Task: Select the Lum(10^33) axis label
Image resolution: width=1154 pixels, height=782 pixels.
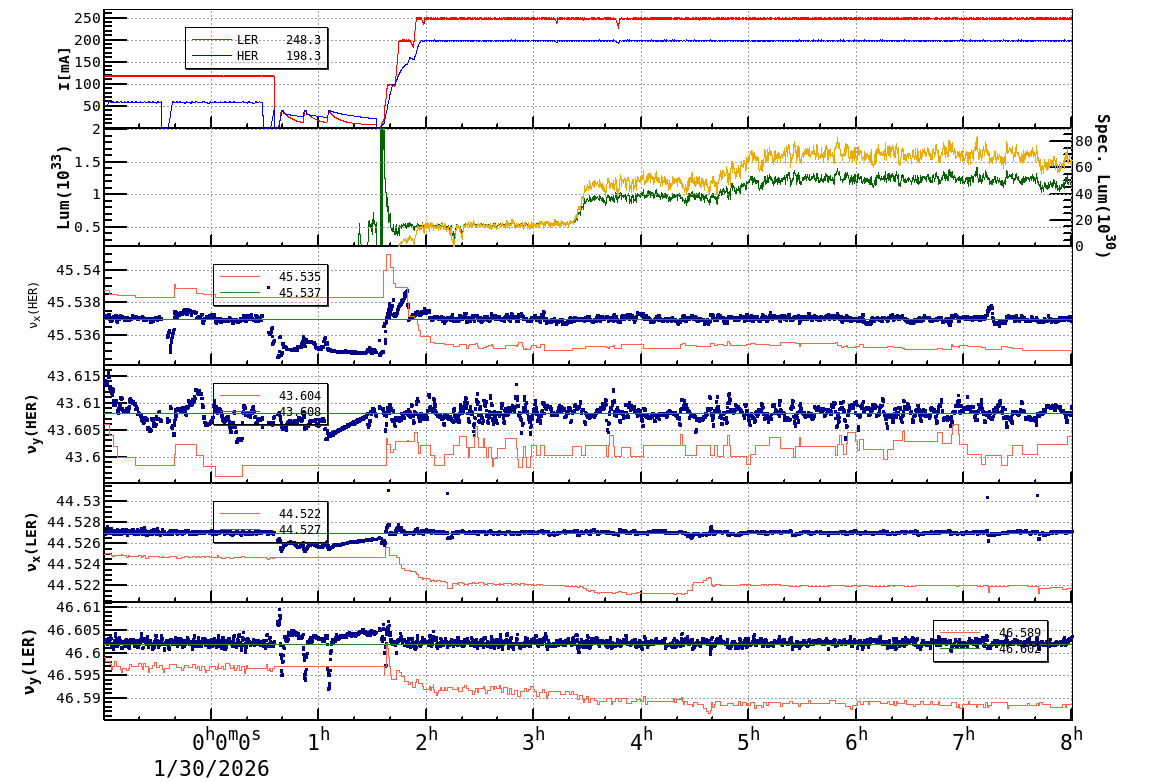Action: (64, 188)
